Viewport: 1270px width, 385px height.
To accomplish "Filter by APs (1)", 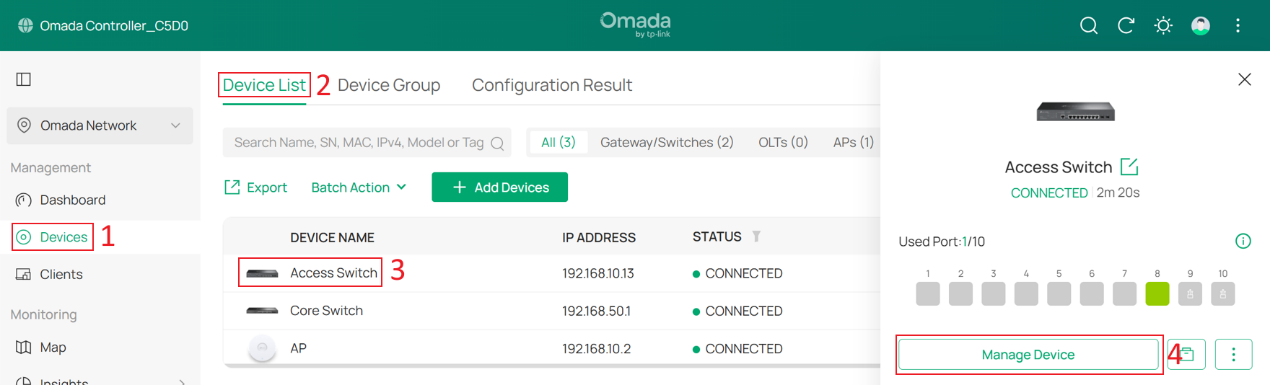I will [x=853, y=142].
